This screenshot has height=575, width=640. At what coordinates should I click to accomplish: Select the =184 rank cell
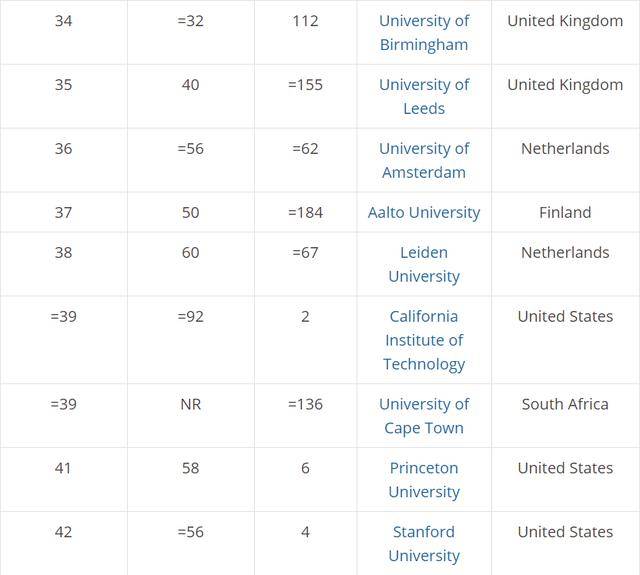(x=306, y=212)
